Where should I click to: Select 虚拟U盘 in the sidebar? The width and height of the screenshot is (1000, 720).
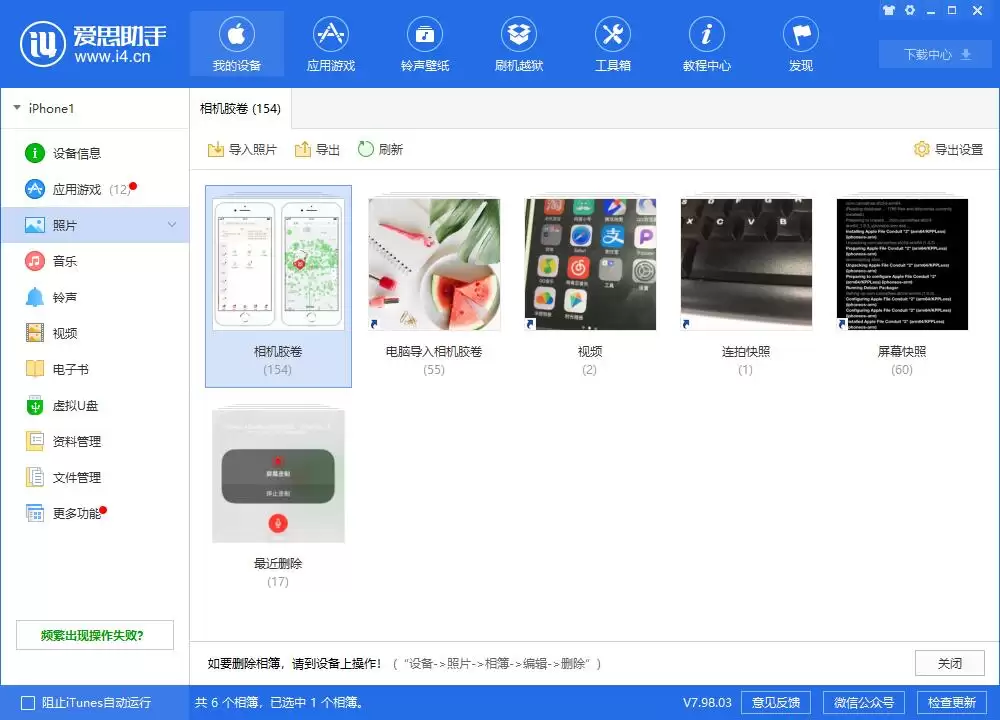click(x=94, y=406)
